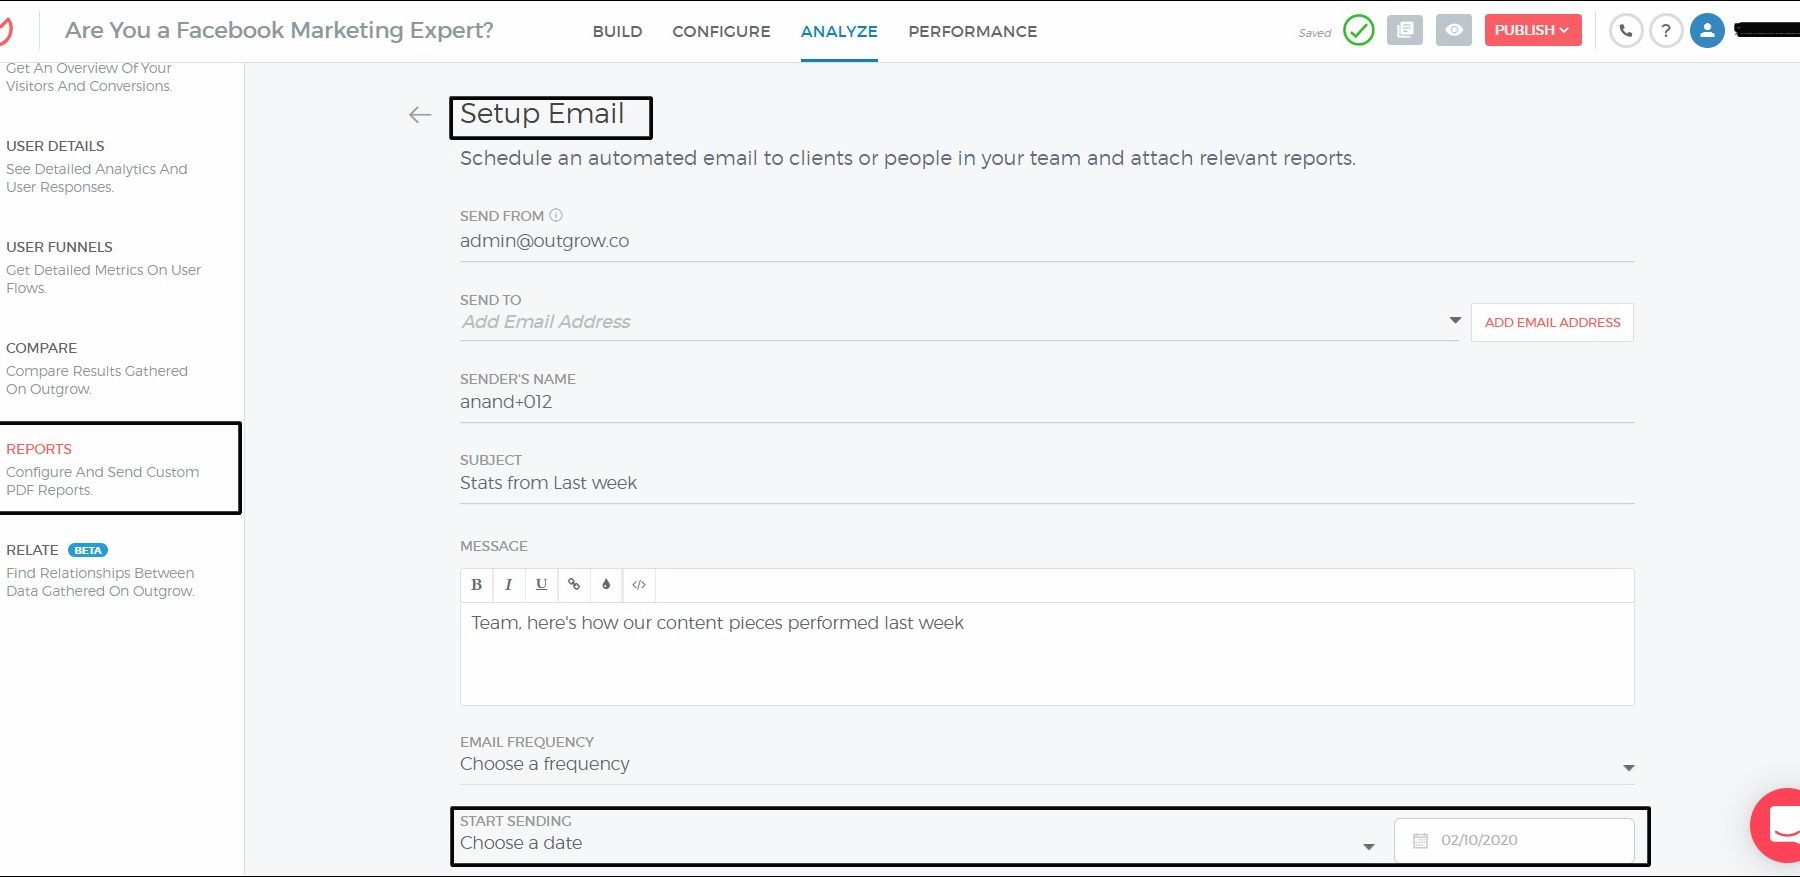Viewport: 1800px width, 877px height.
Task: Open the Start Sending date-option dropdown
Action: tap(1368, 846)
